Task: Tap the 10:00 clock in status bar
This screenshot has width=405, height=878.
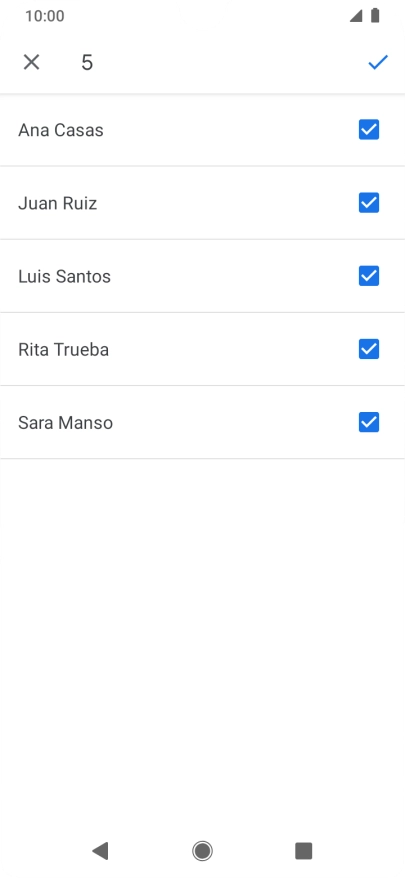Action: [45, 16]
